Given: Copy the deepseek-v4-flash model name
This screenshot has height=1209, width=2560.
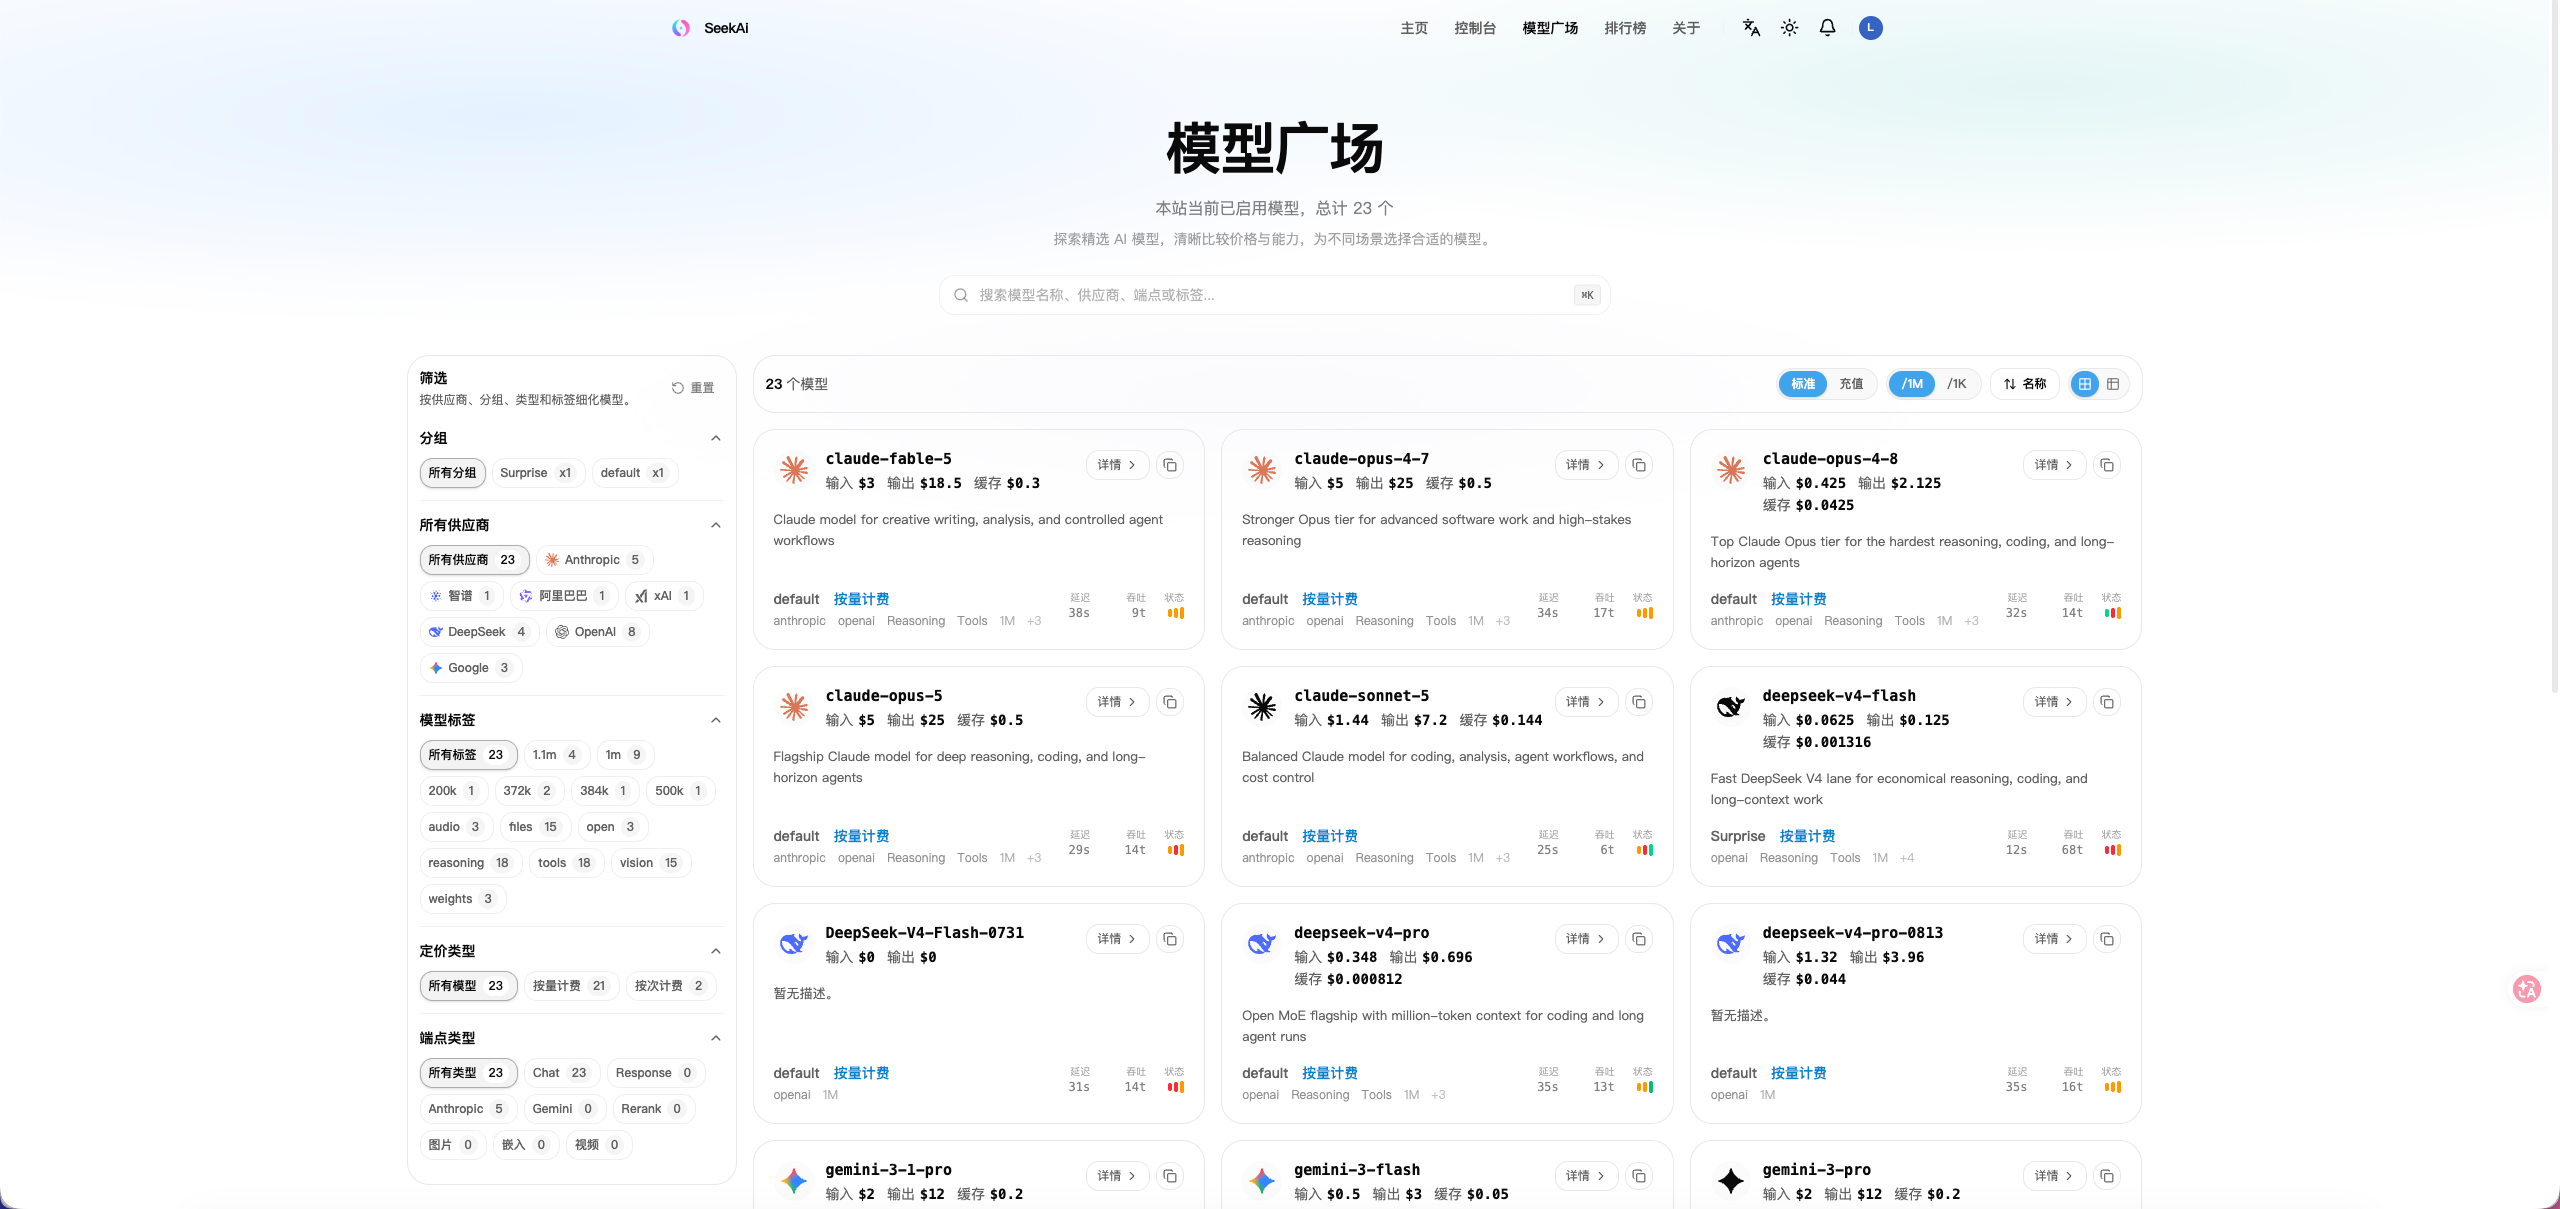Looking at the screenshot, I should [2107, 702].
